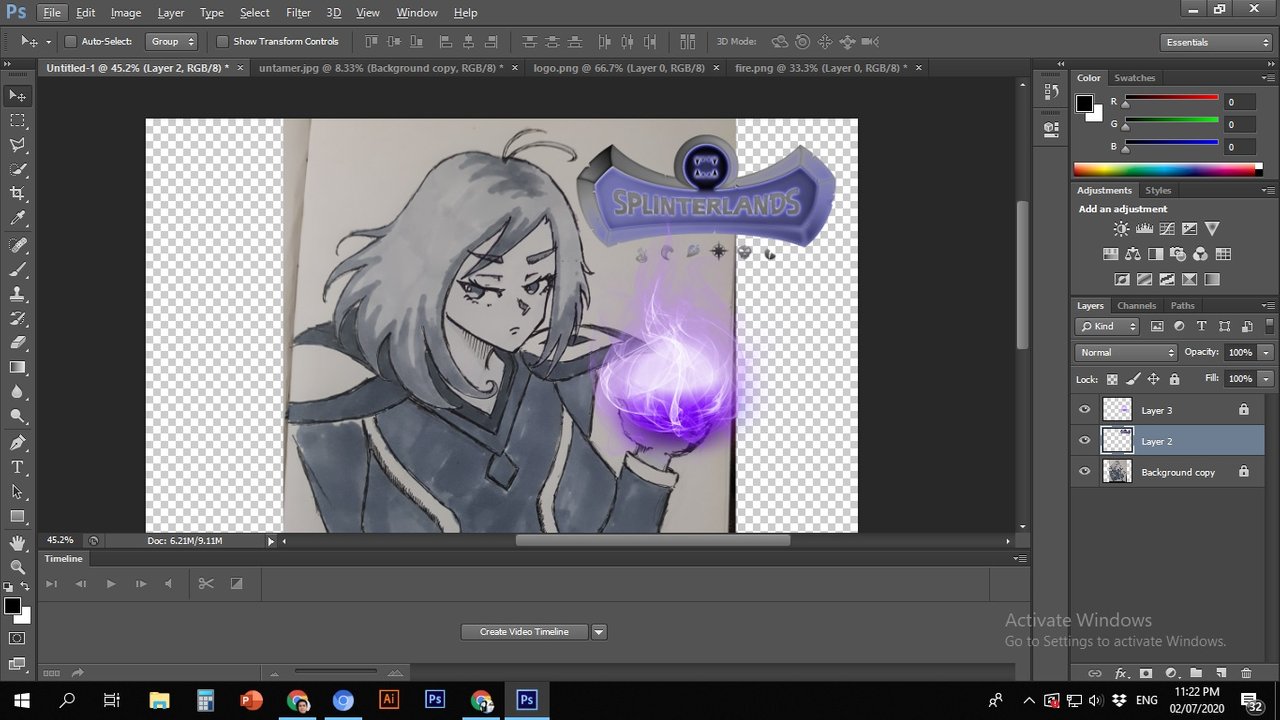Toggle lock image pixels brush icon
The width and height of the screenshot is (1280, 720).
click(x=1133, y=379)
